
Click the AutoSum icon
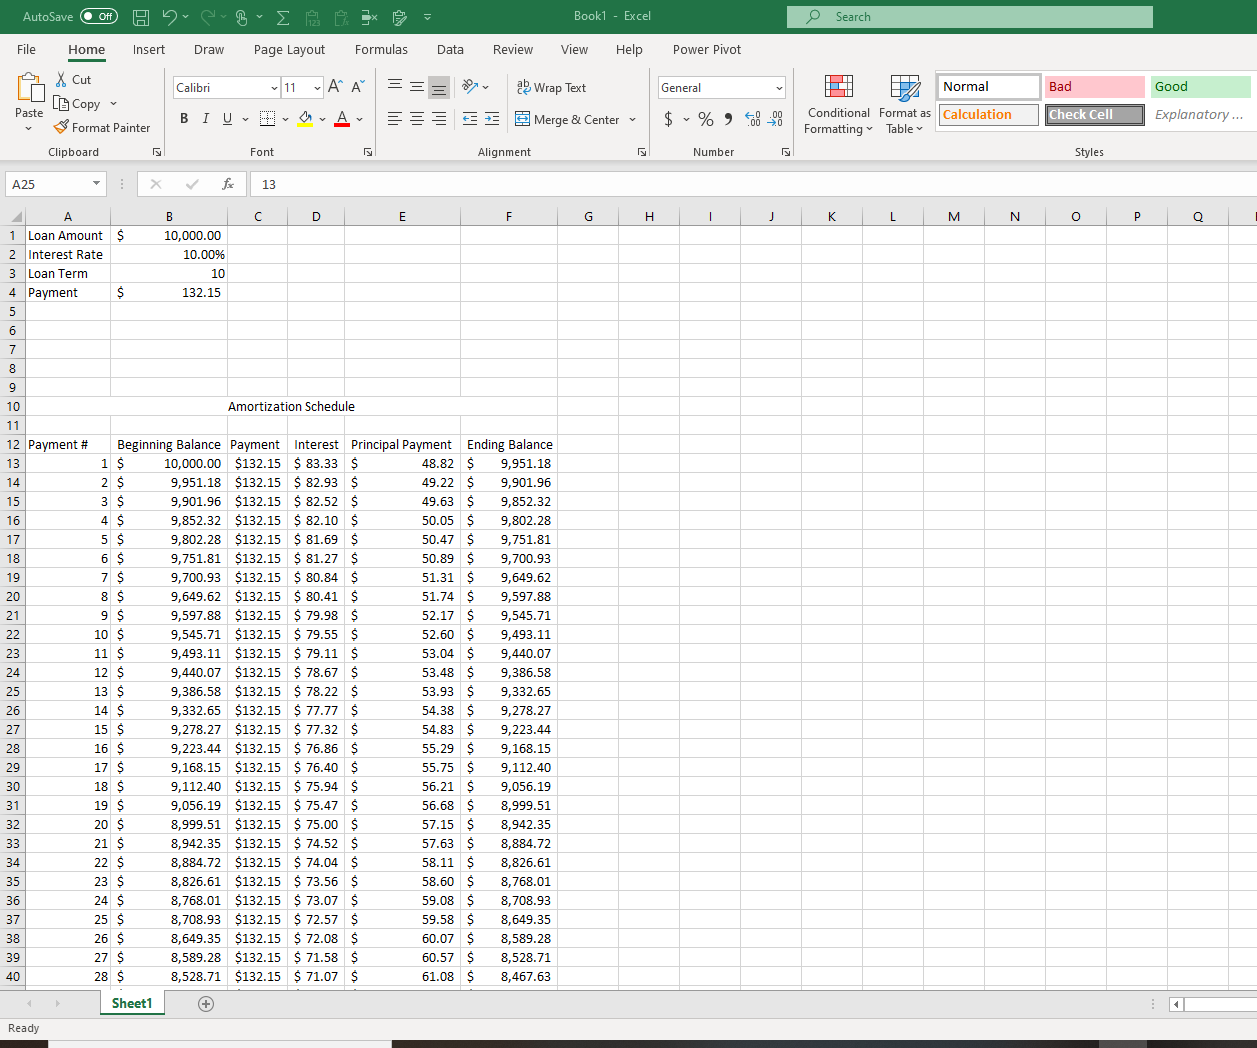coord(282,16)
